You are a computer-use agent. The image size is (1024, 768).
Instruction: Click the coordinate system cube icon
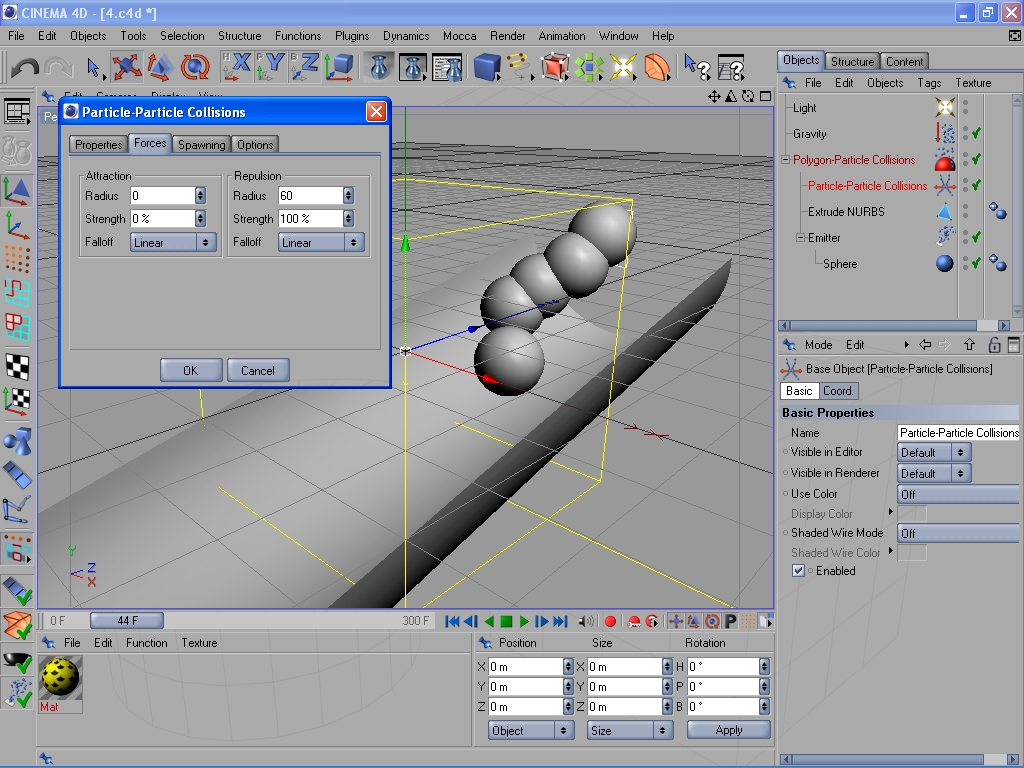click(340, 67)
